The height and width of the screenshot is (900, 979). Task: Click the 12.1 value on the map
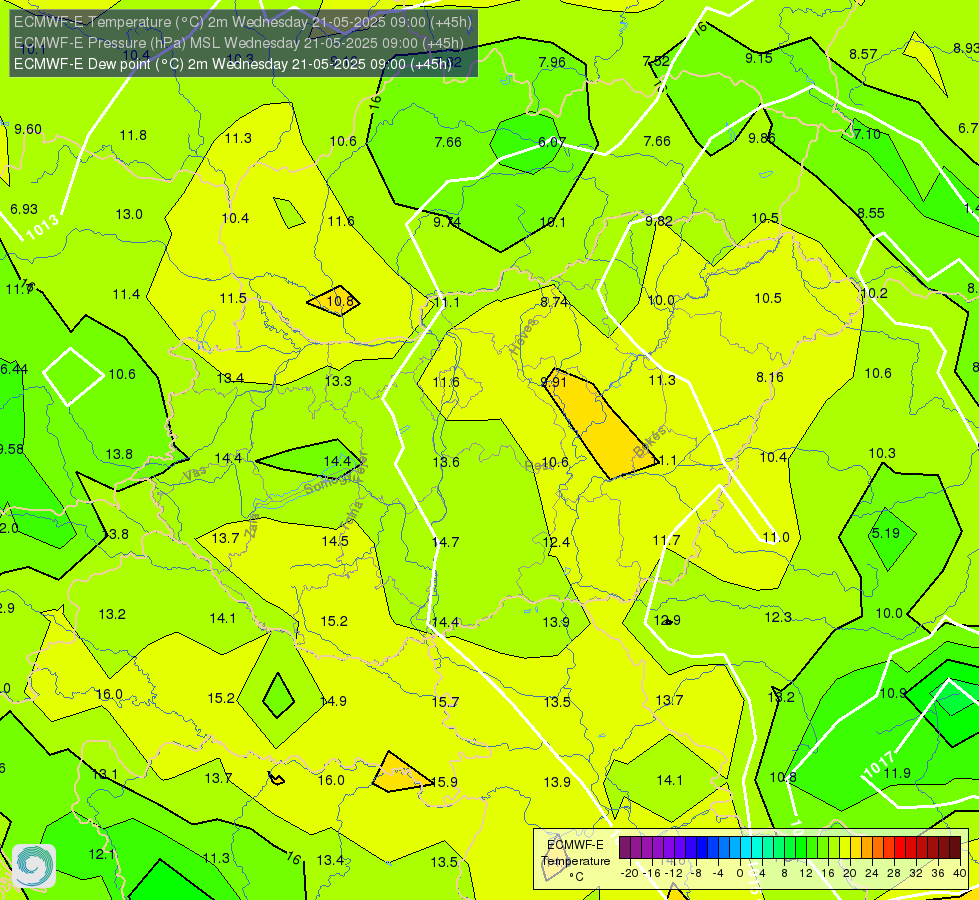click(x=102, y=854)
